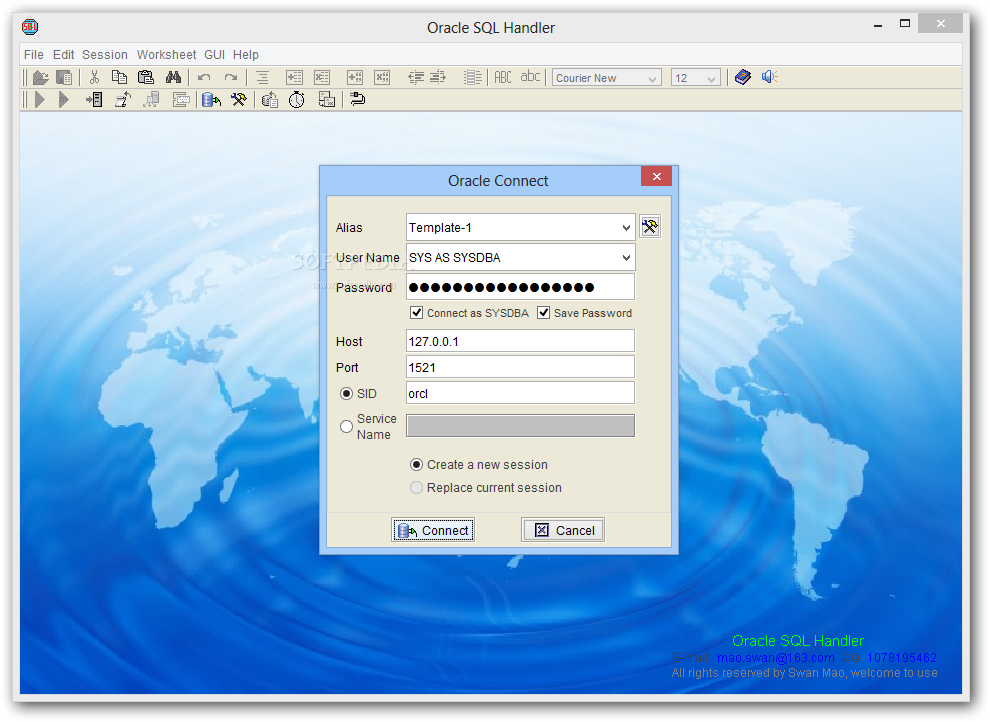This screenshot has height=722, width=990.
Task: Close the Oracle Connect dialog
Action: tap(656, 176)
